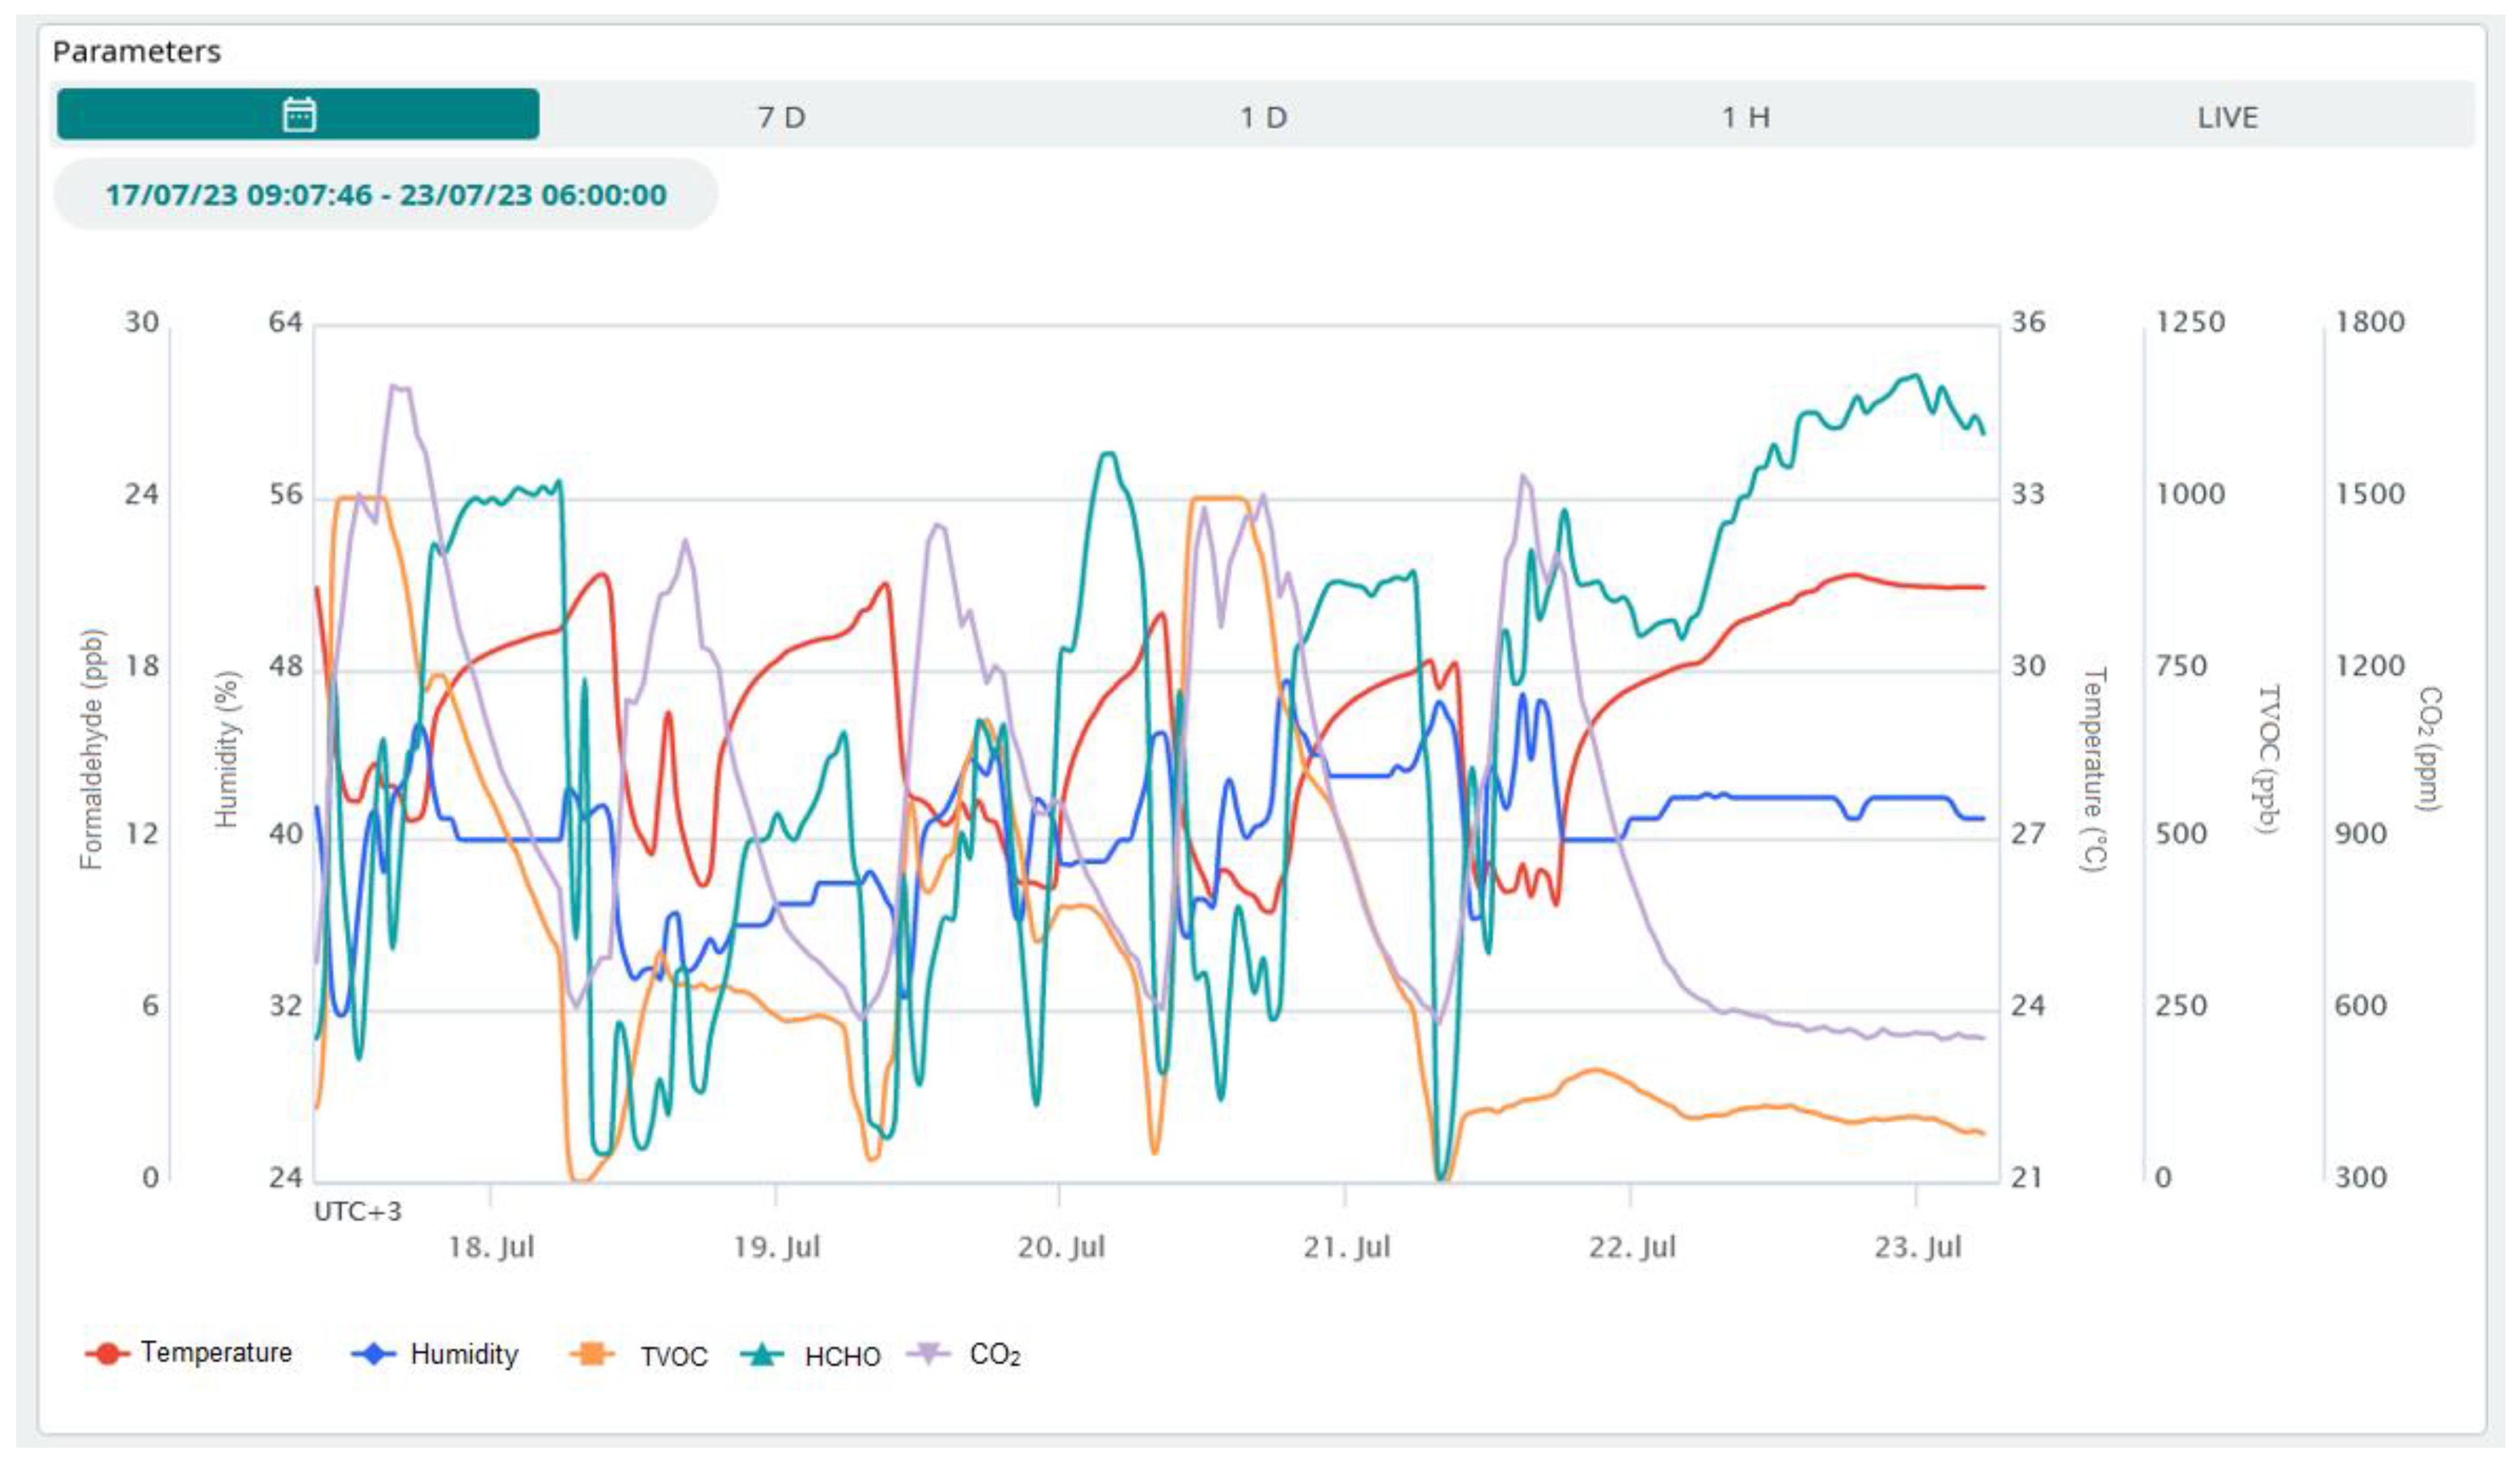Viewport: 2520px width, 1464px height.
Task: Open the 17/07/23 - 23/07/23 date range picker
Action: click(386, 194)
